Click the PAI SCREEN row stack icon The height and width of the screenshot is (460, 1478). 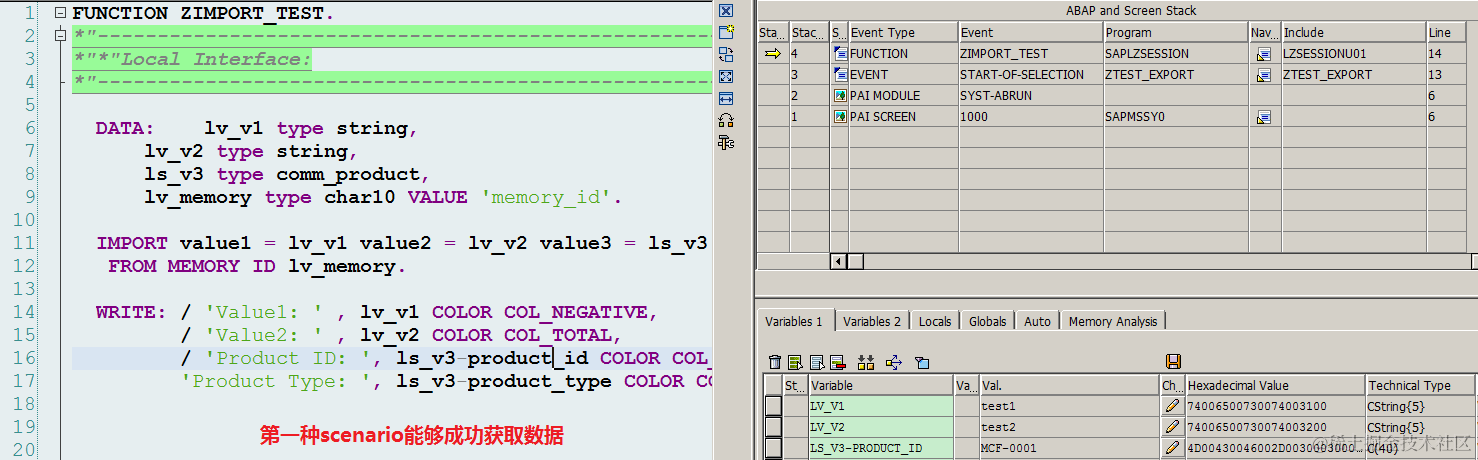tap(840, 117)
